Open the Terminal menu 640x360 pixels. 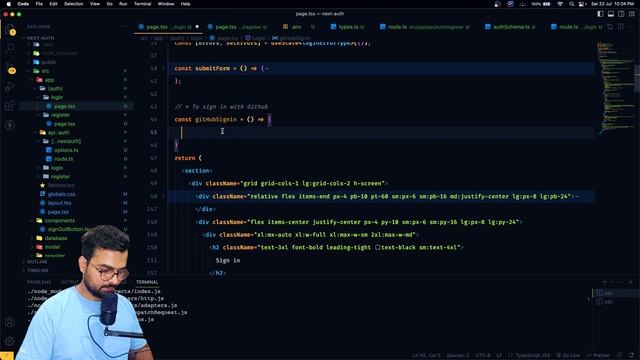point(142,4)
